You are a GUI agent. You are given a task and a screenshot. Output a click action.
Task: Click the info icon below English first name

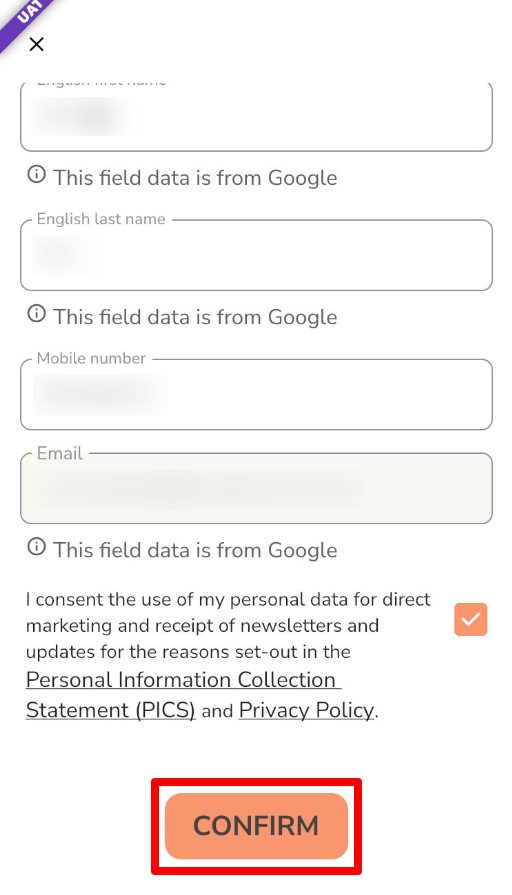37,174
